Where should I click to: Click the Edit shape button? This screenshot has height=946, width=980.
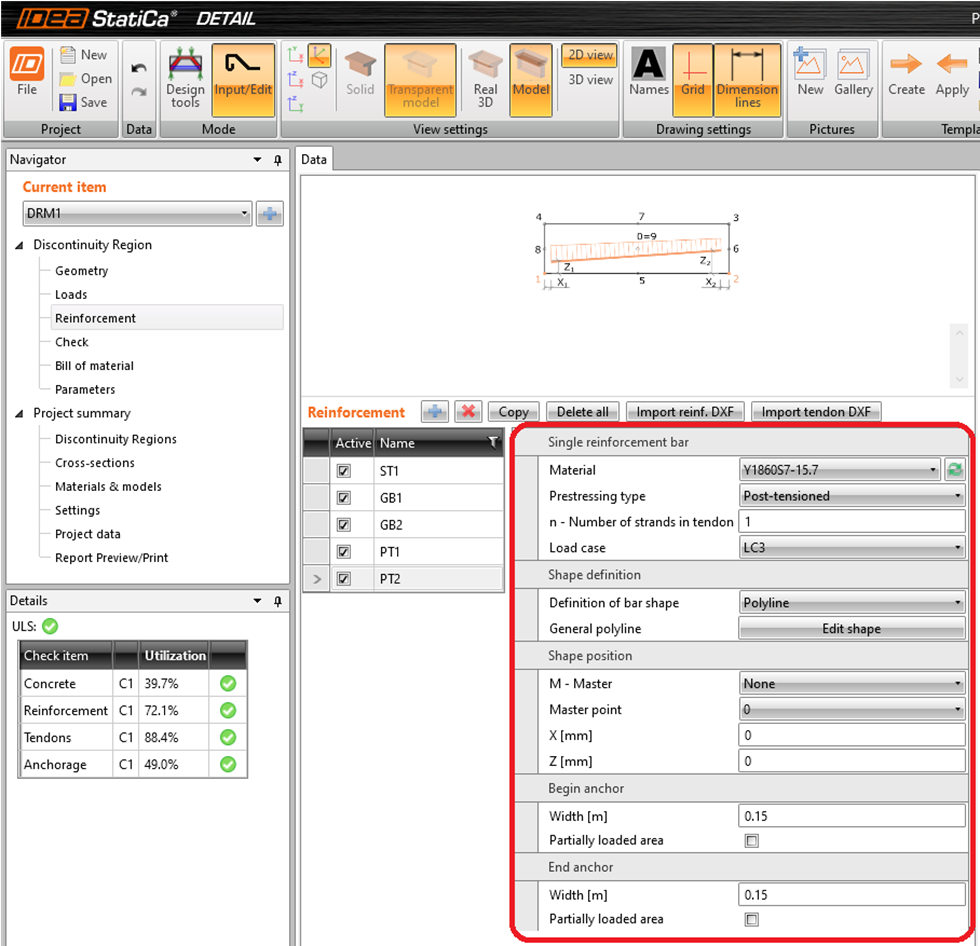[851, 629]
